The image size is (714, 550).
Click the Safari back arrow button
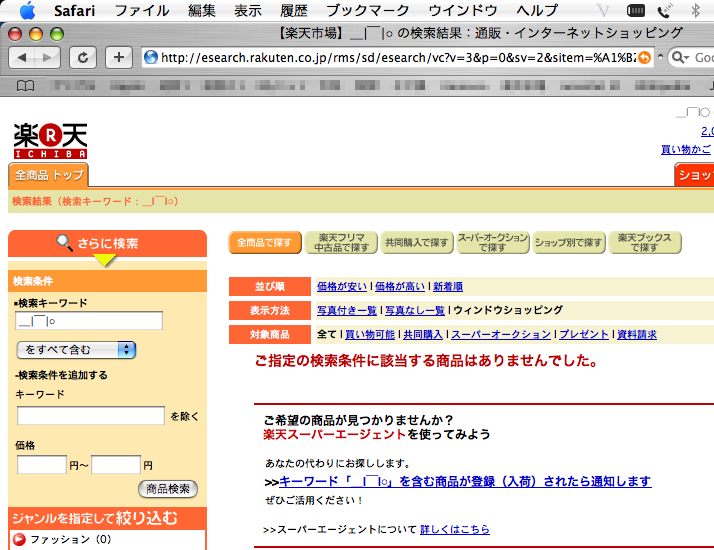[x=21, y=58]
